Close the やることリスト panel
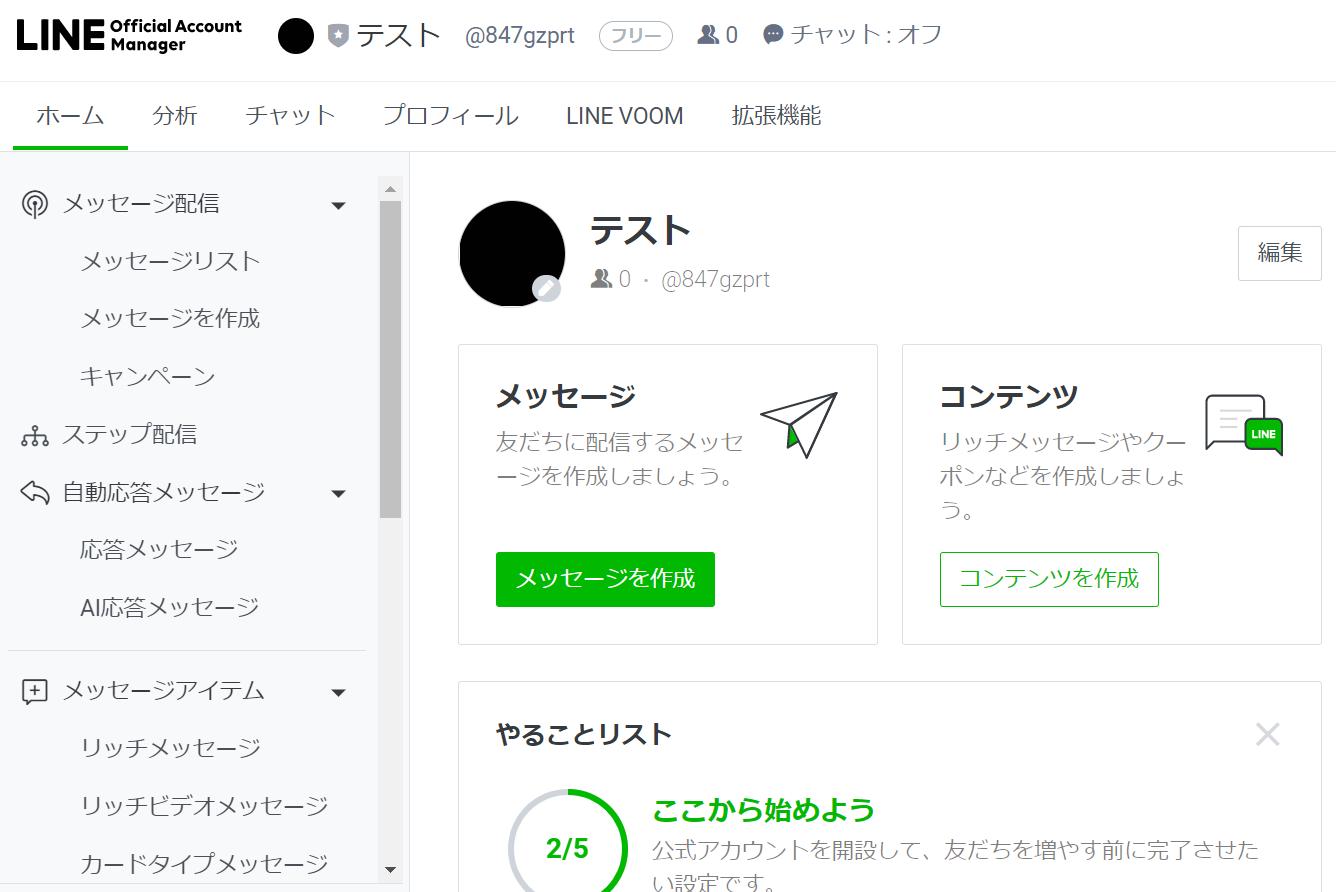This screenshot has width=1336, height=892. (1267, 735)
